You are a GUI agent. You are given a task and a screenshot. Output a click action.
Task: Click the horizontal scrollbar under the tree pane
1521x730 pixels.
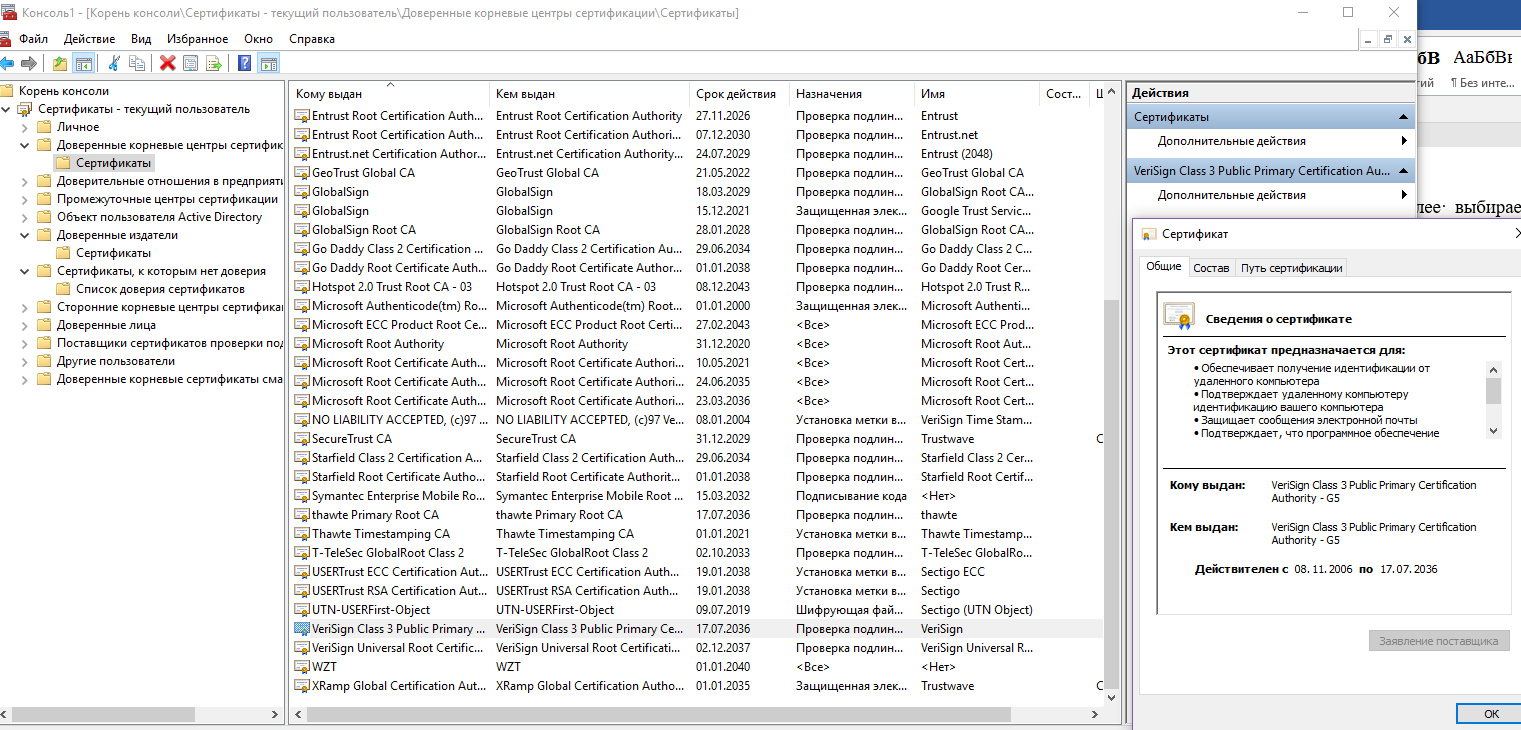(140, 715)
